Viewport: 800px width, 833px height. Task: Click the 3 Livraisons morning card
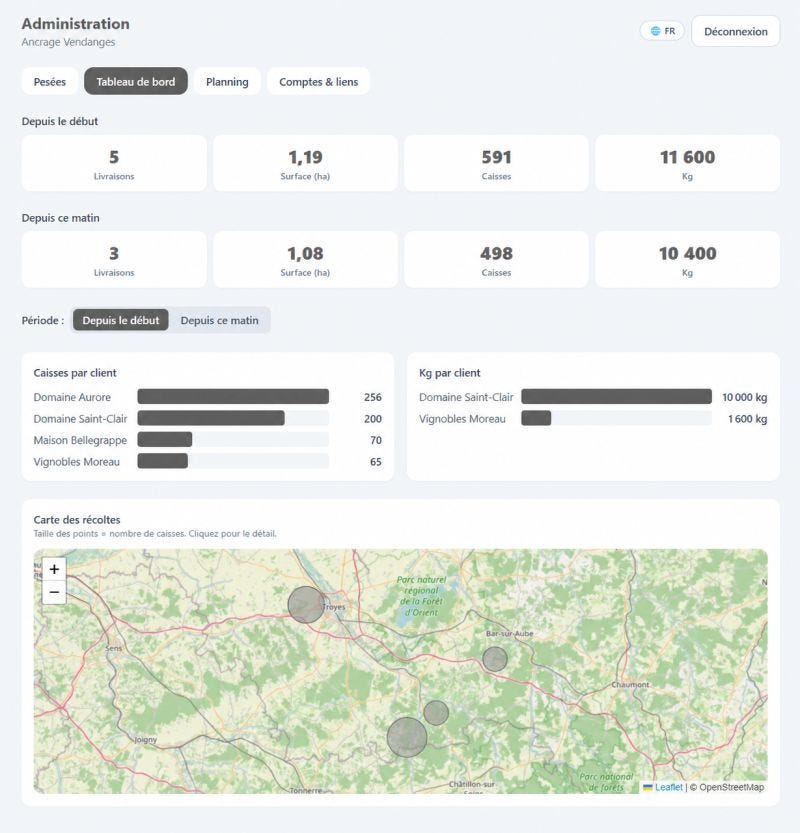[x=114, y=259]
